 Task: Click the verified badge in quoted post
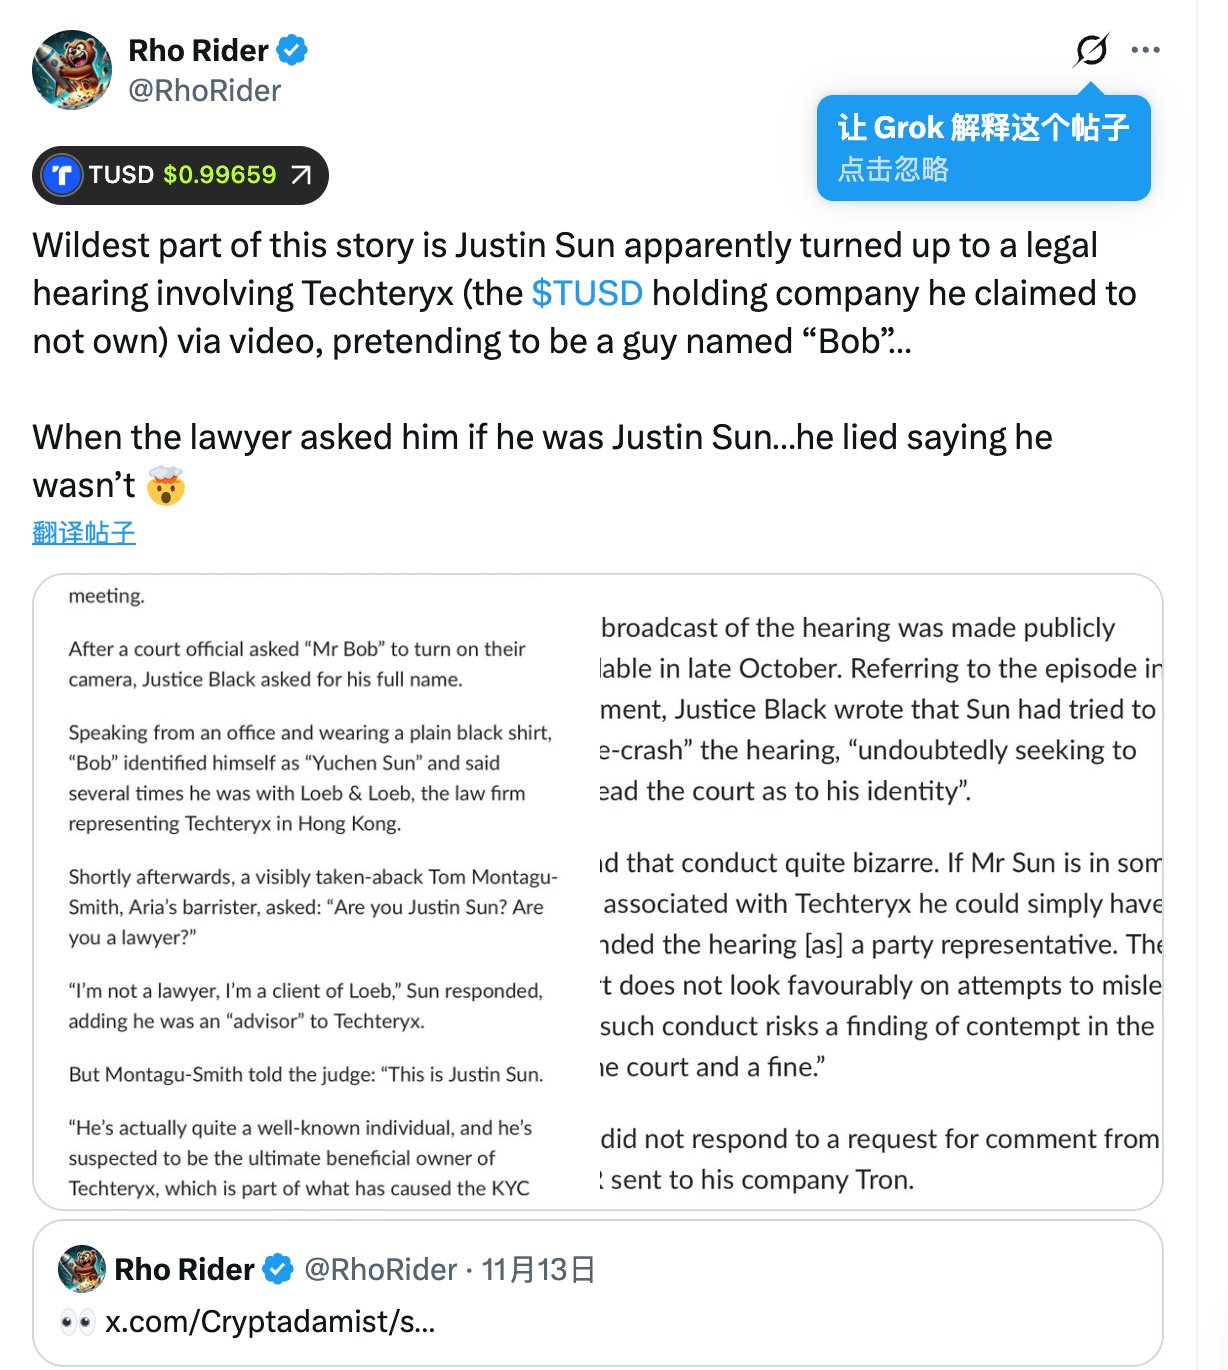coord(277,1270)
